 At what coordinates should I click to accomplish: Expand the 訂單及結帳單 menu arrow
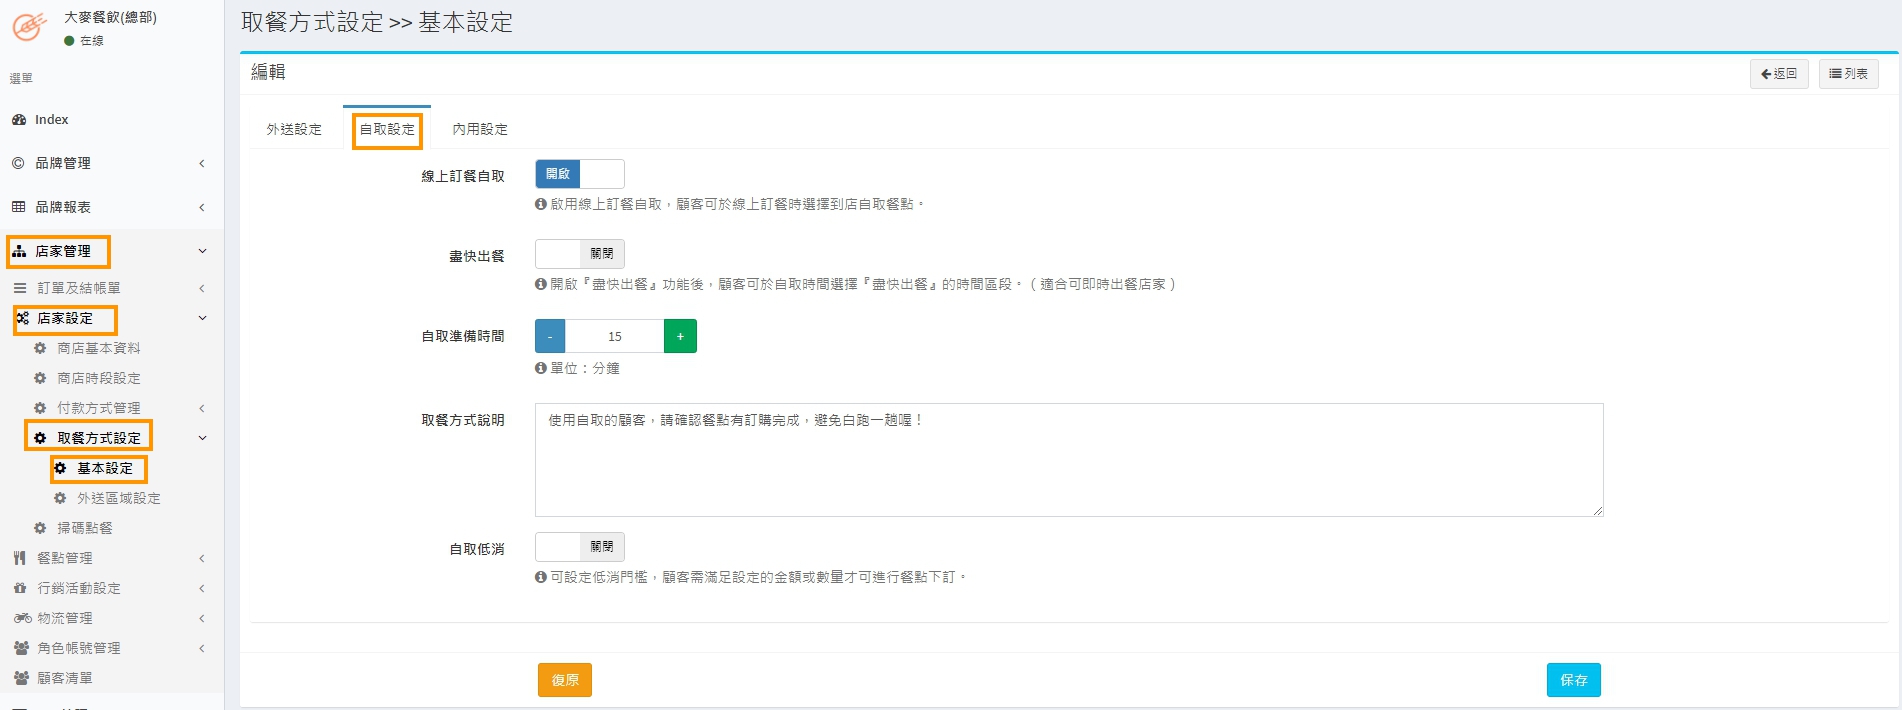[202, 288]
